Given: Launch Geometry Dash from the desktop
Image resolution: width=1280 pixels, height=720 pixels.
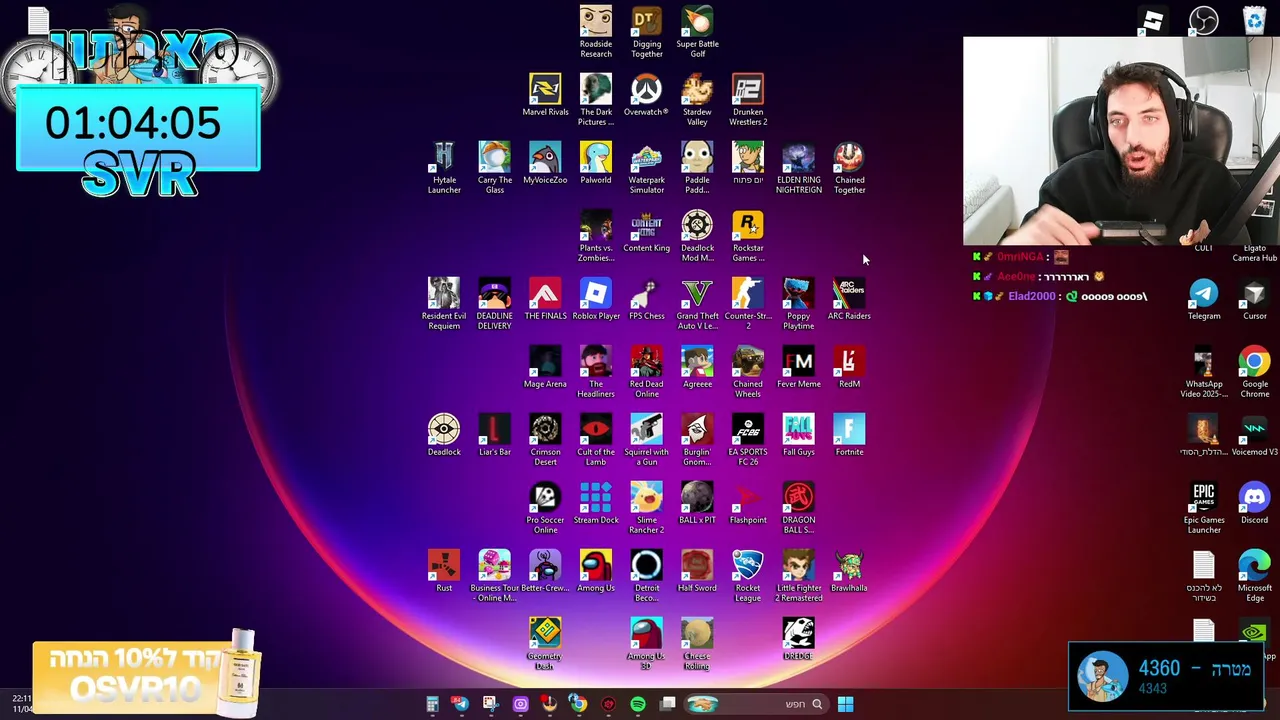Looking at the screenshot, I should [545, 643].
